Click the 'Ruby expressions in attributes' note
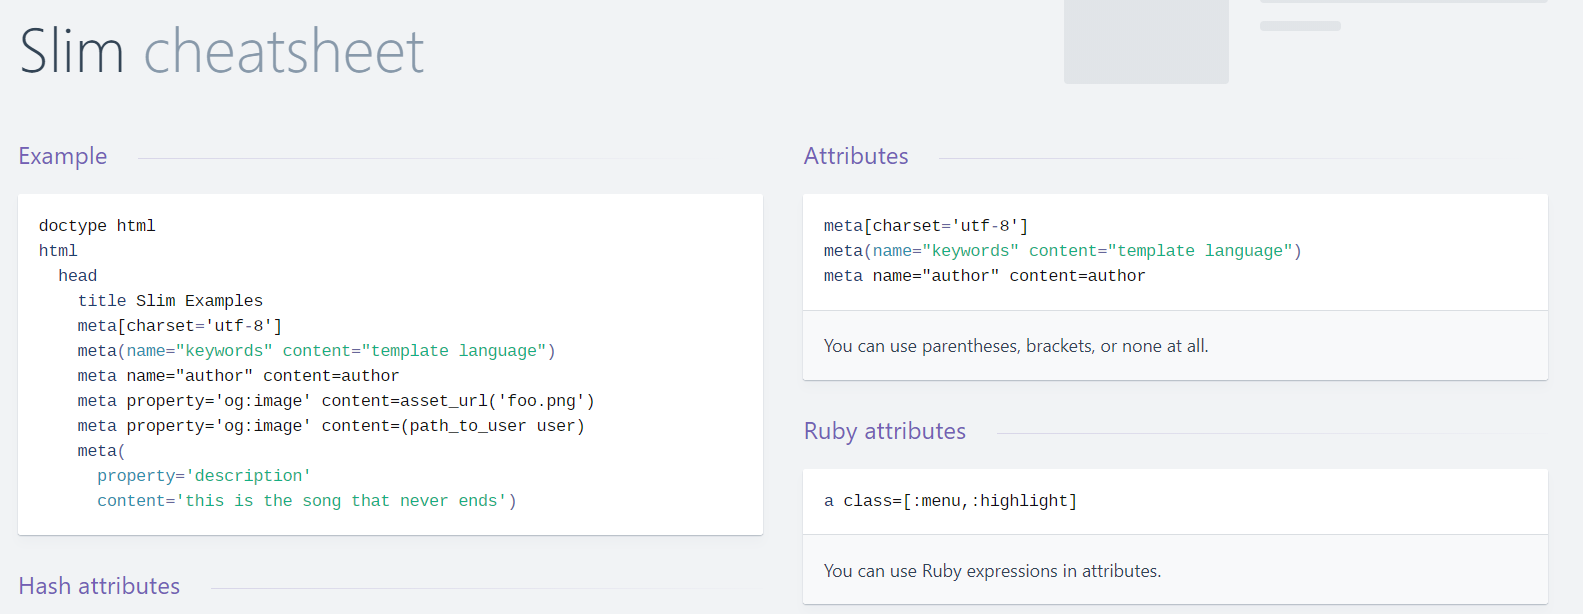Viewport: 1583px width, 614px height. point(992,571)
